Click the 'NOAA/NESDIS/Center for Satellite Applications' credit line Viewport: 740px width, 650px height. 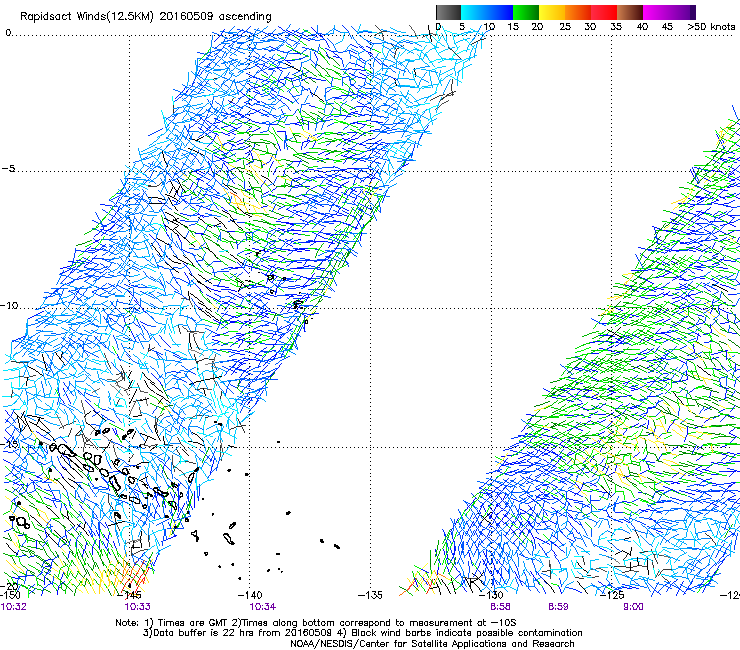(x=432, y=644)
